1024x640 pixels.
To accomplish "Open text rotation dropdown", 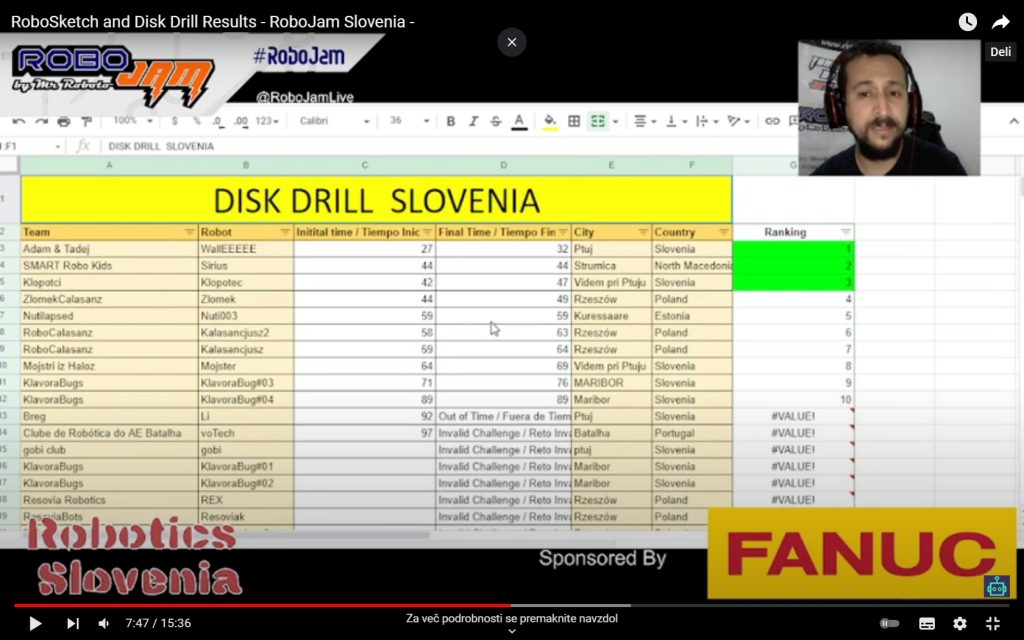I will (737, 121).
